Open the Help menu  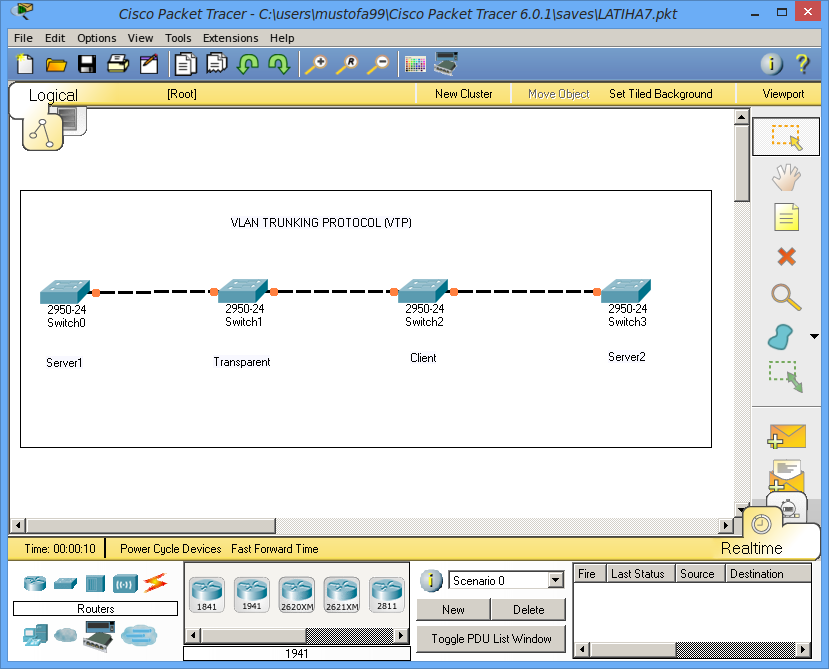pos(282,38)
